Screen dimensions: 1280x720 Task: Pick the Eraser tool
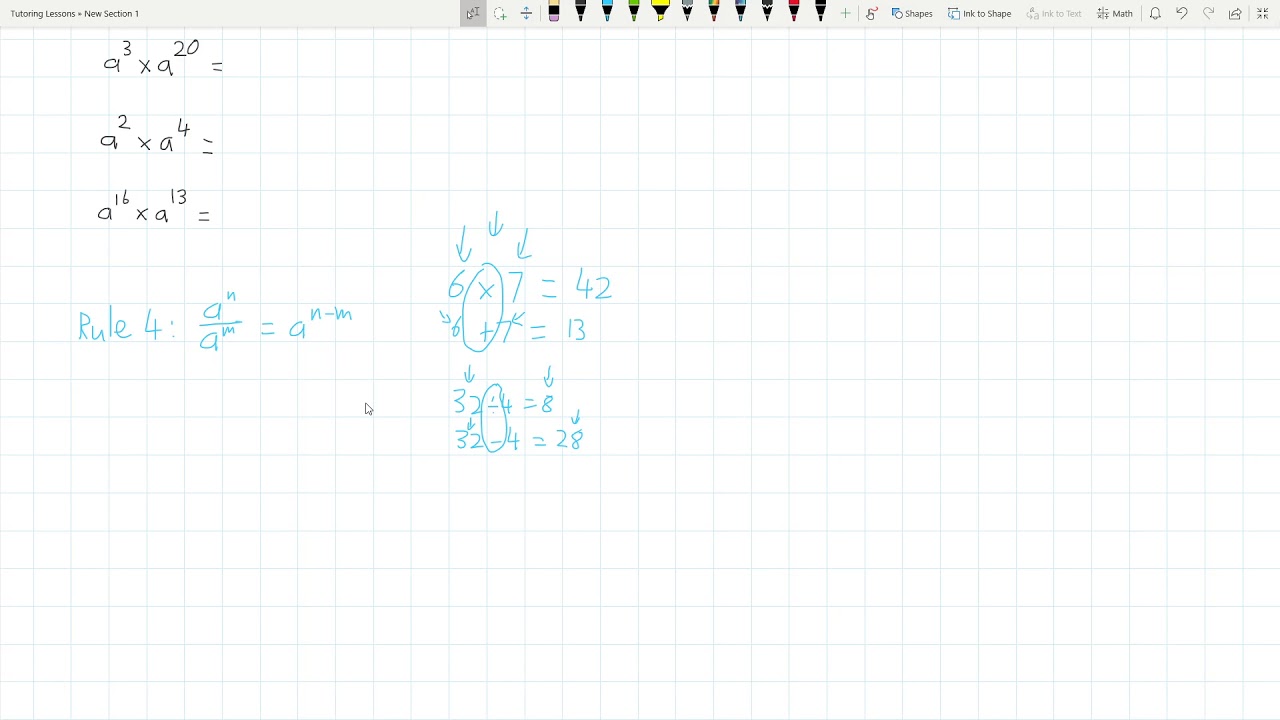(554, 13)
